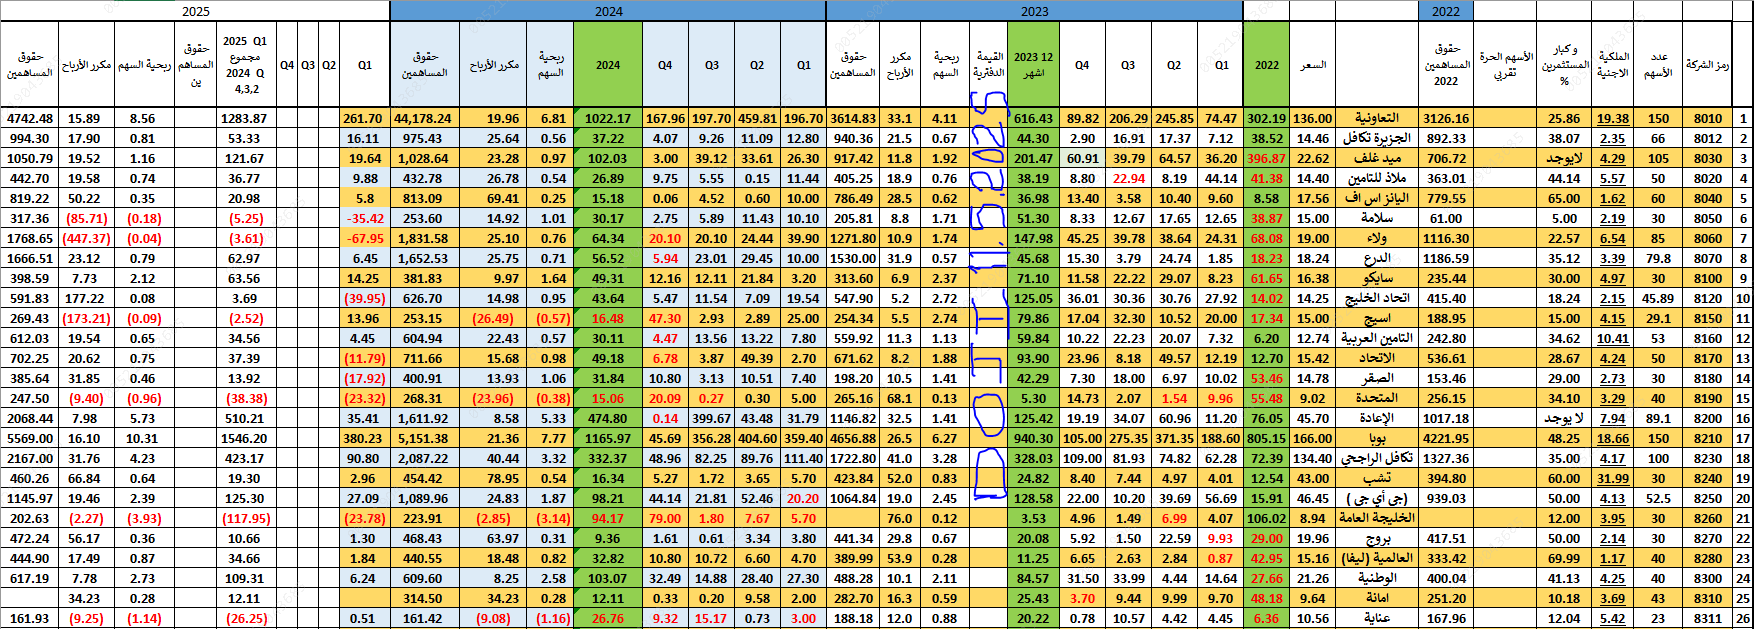Click the ملاذ للتامين company cell
This screenshot has width=1754, height=629.
click(1376, 178)
